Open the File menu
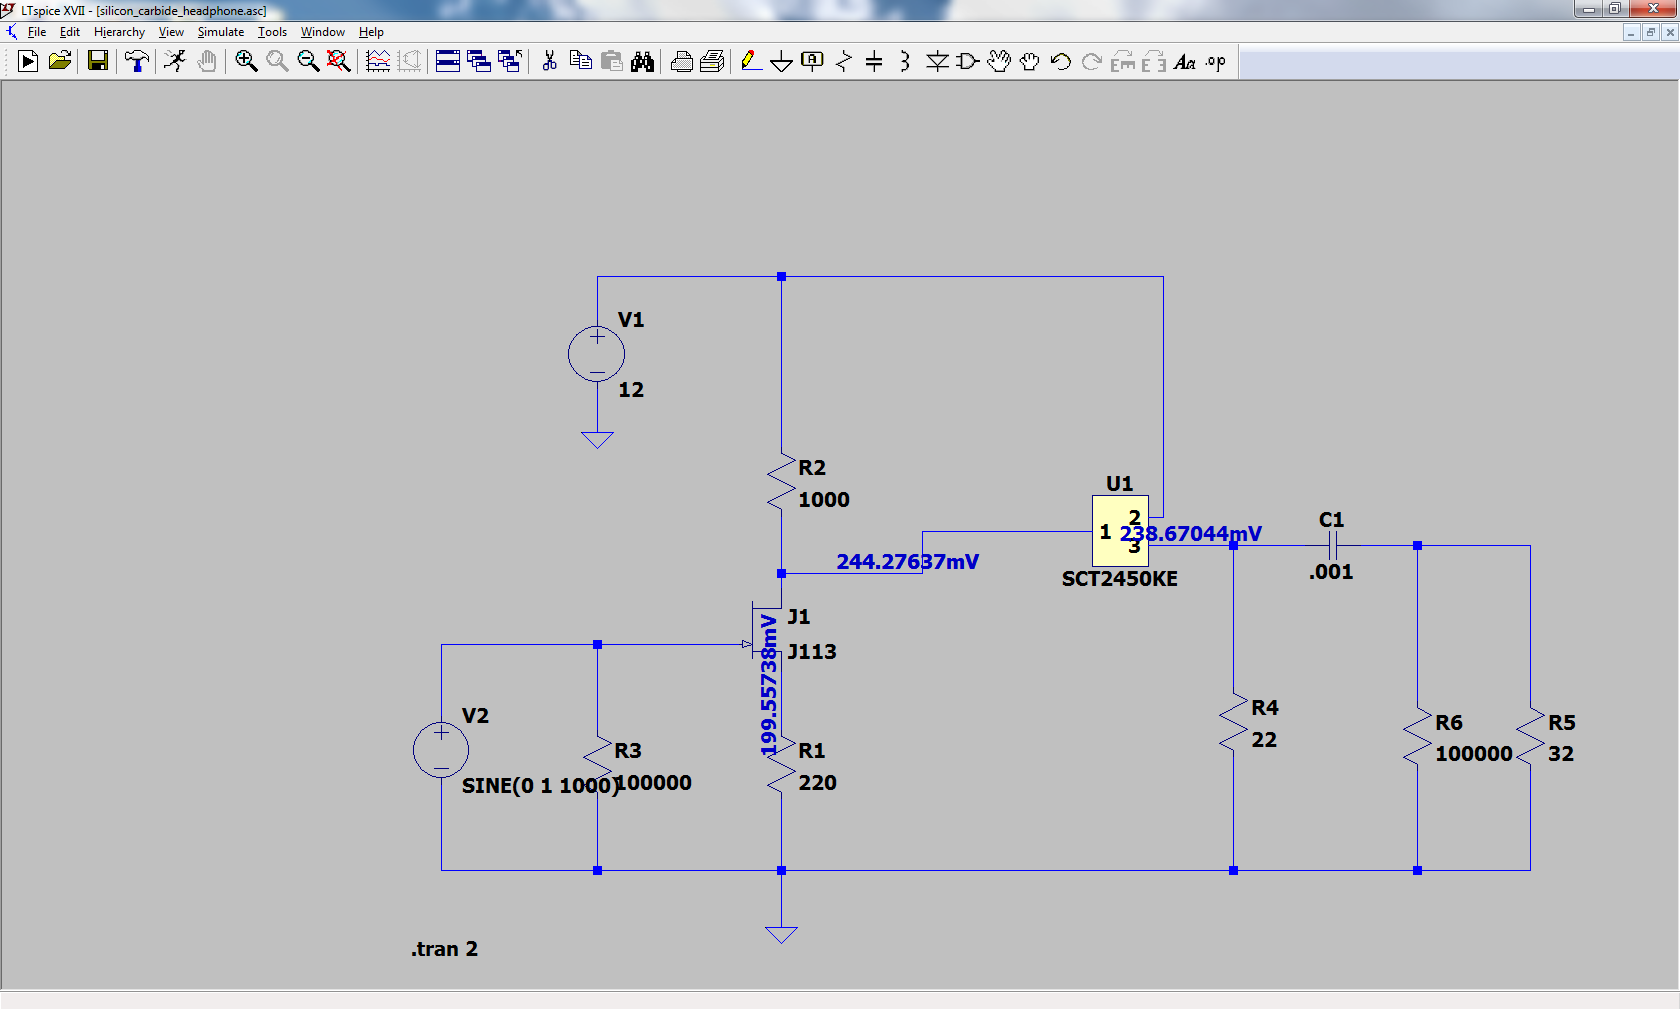Screen dimensions: 1680x1010 [37, 32]
